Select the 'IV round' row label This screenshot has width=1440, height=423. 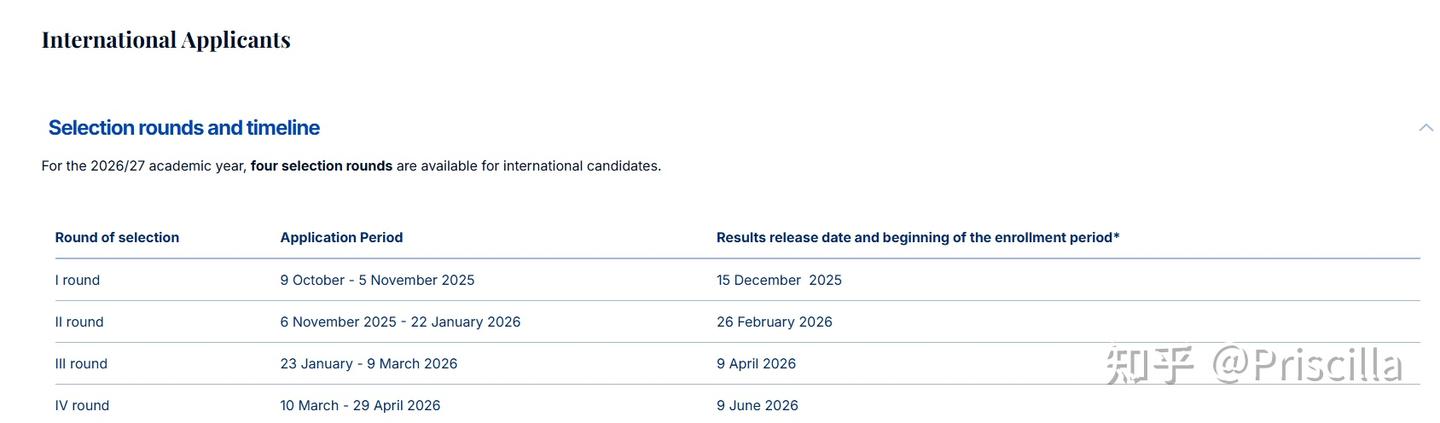pyautogui.click(x=82, y=405)
